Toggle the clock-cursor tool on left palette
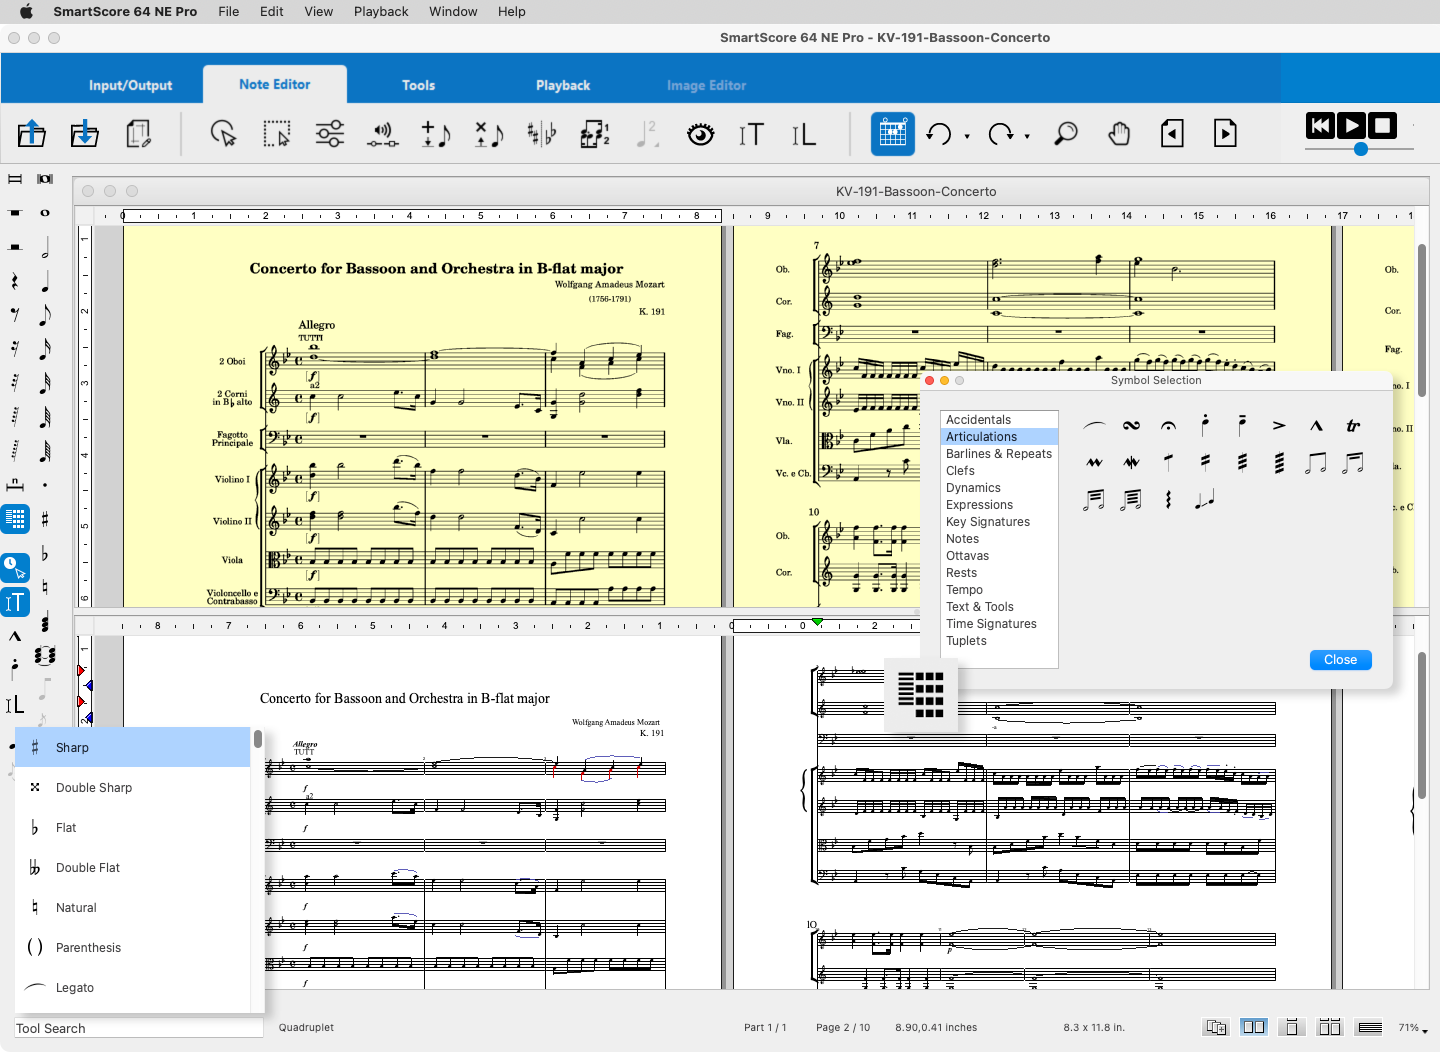Screen dimensions: 1440x1052 [x=15, y=568]
